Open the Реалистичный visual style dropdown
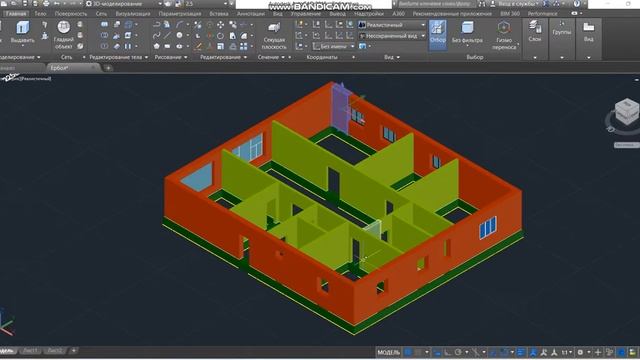 pos(392,25)
